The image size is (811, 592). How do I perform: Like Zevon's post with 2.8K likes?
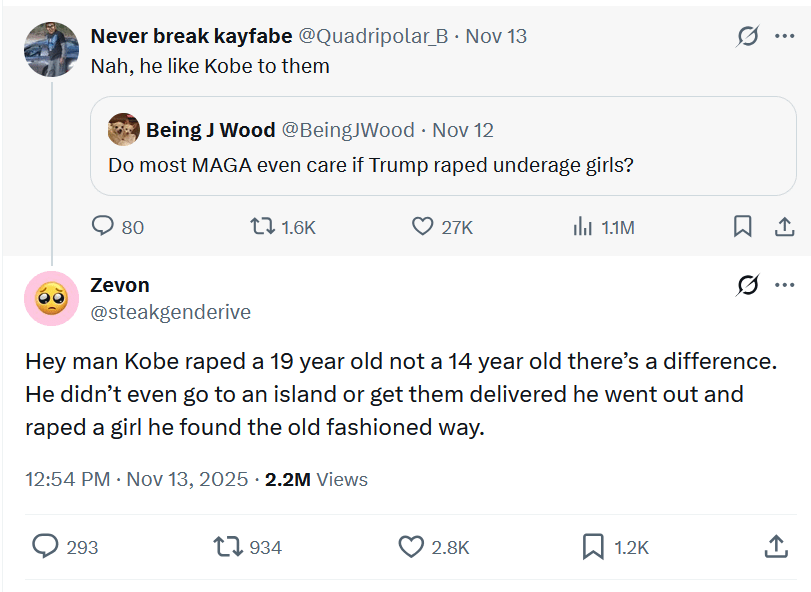click(x=411, y=546)
